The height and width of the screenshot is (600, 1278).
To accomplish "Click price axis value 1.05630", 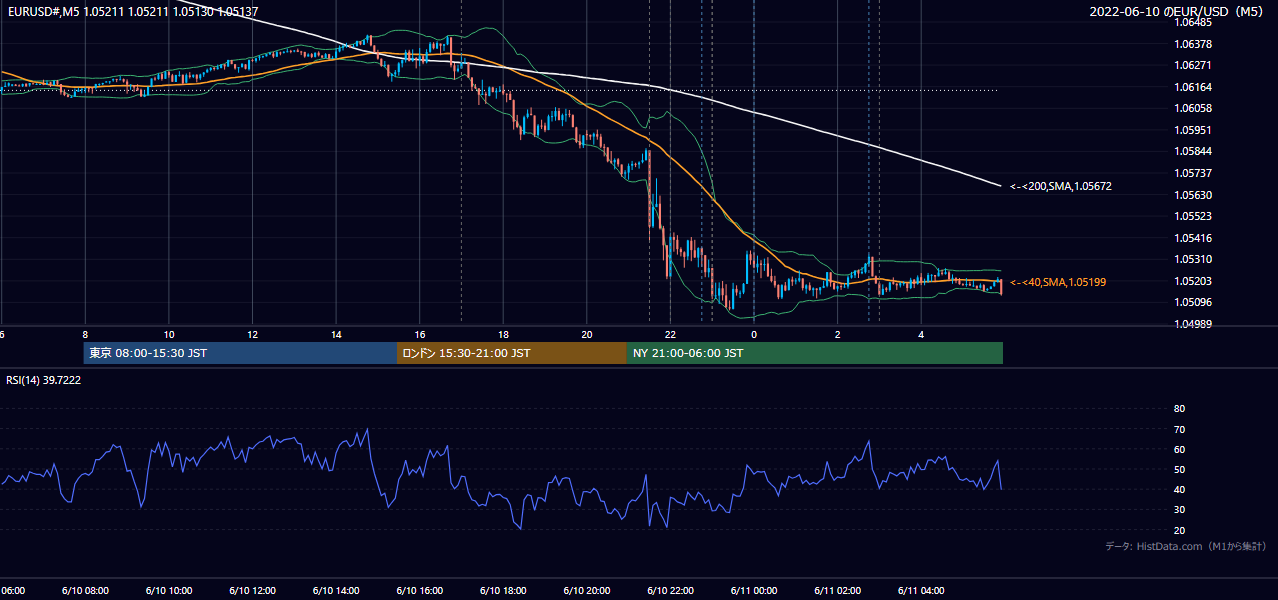I will [1193, 195].
